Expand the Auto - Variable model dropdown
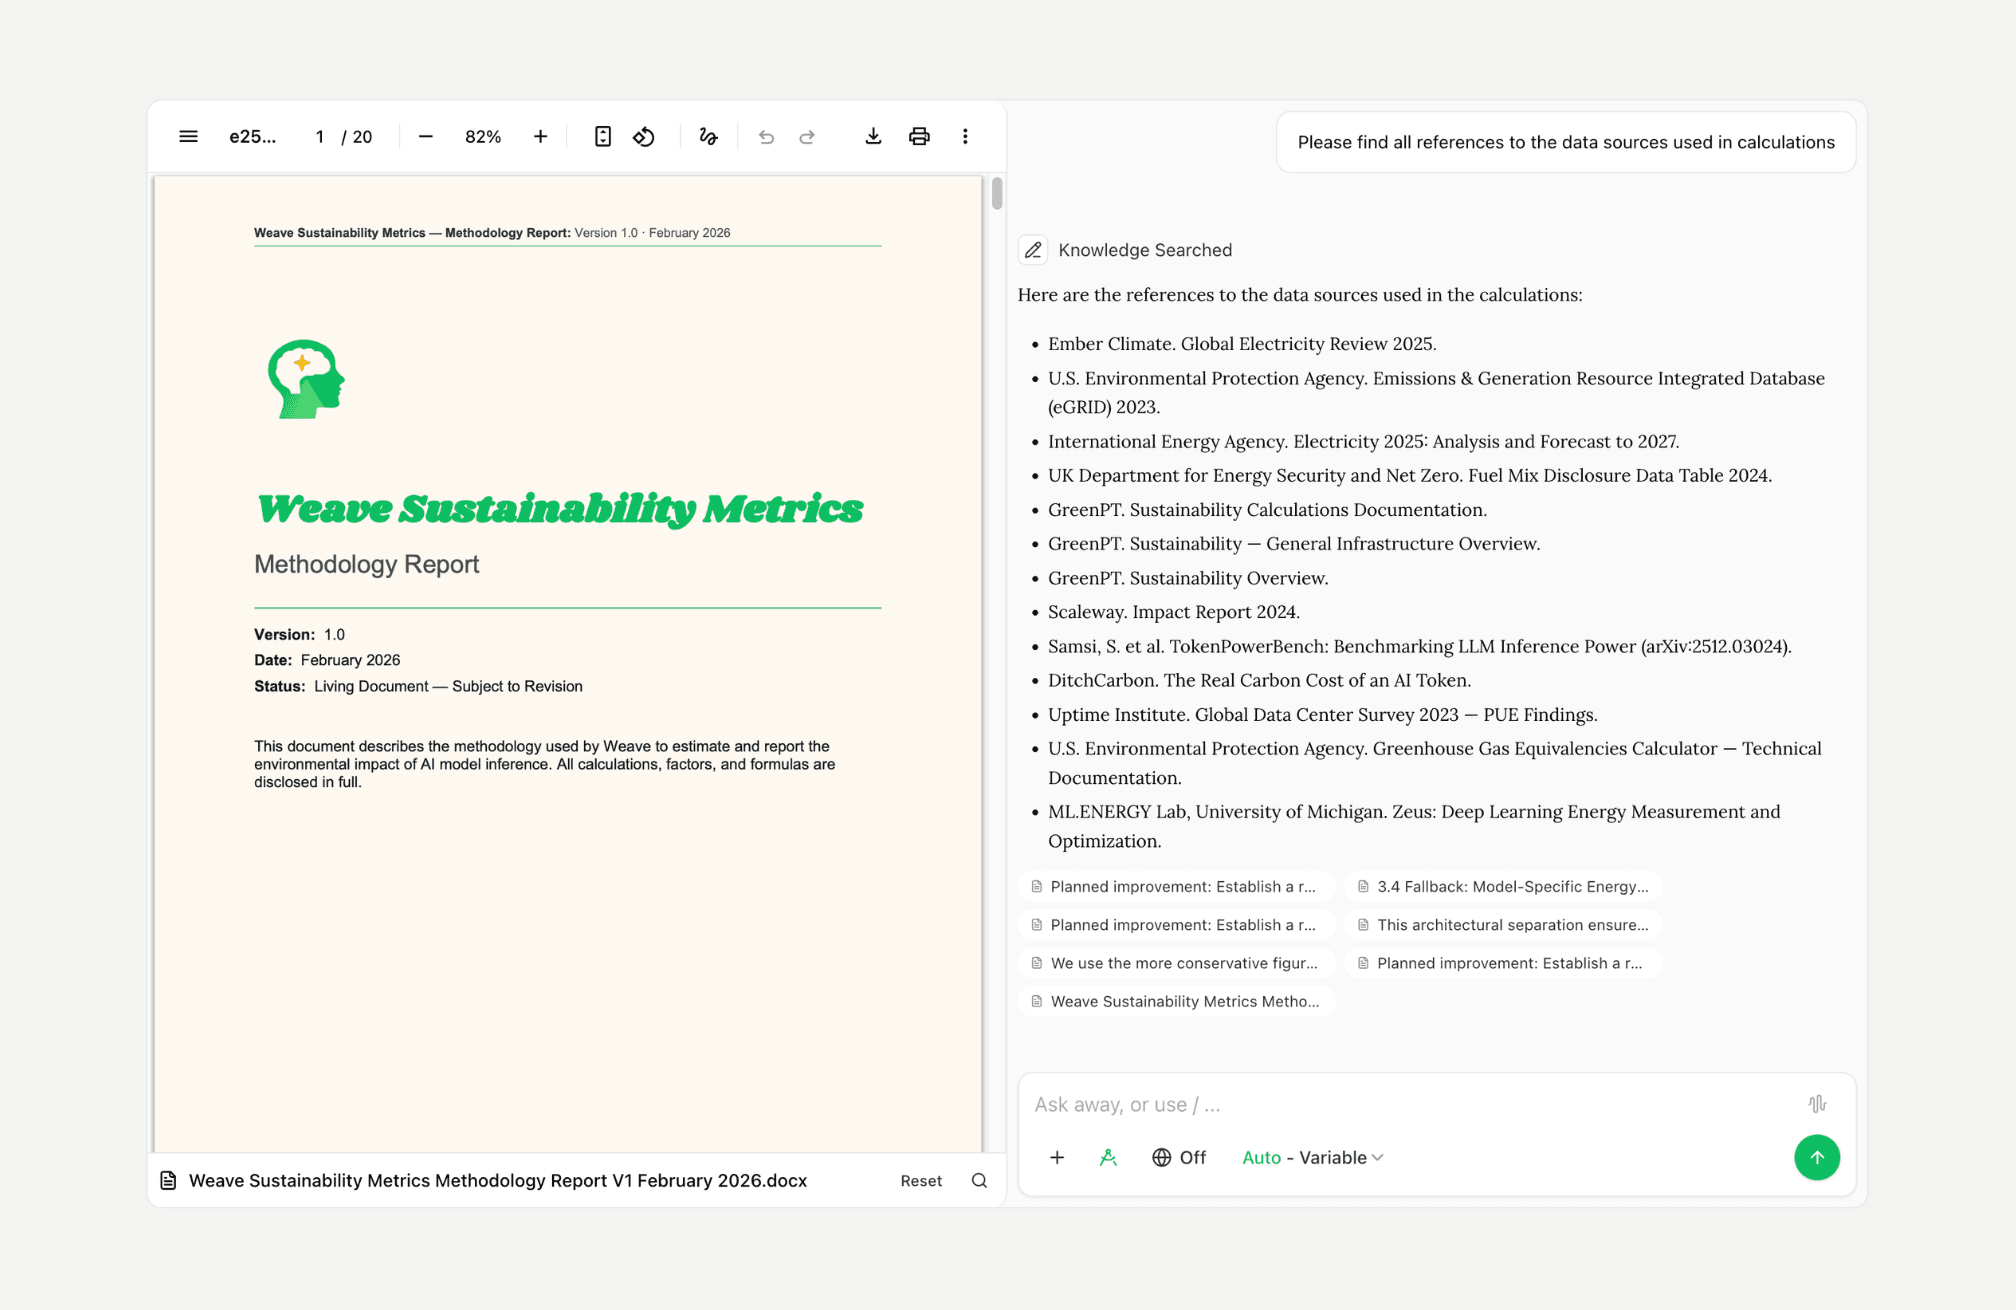This screenshot has width=2016, height=1310. pyautogui.click(x=1312, y=1157)
